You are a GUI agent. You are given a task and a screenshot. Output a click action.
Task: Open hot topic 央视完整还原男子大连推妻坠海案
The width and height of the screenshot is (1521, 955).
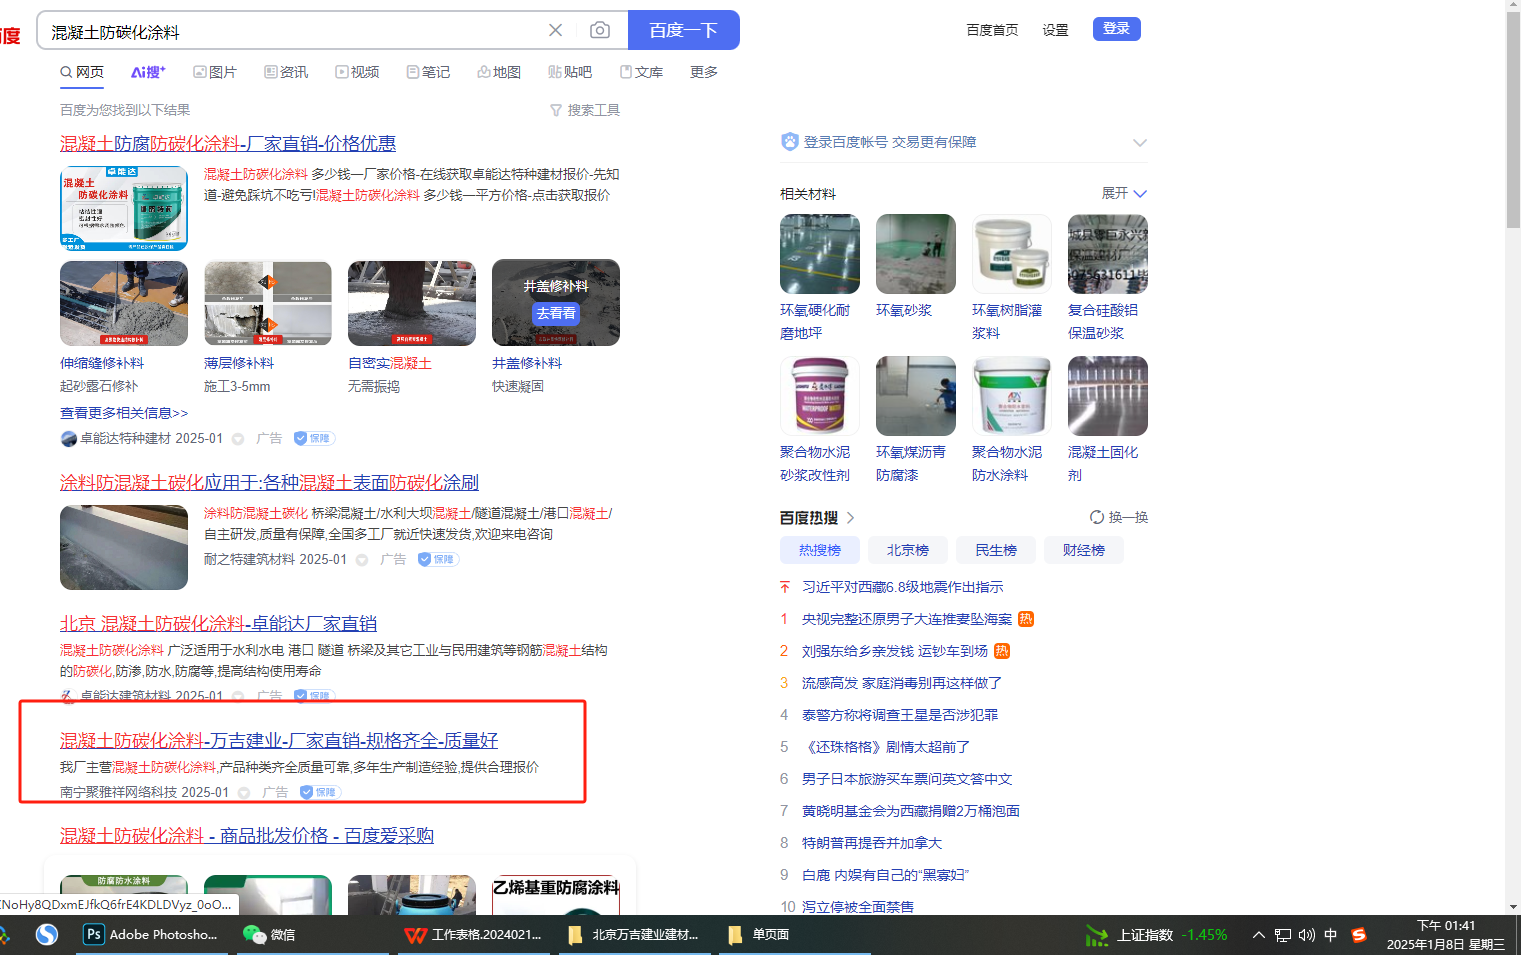tap(907, 619)
